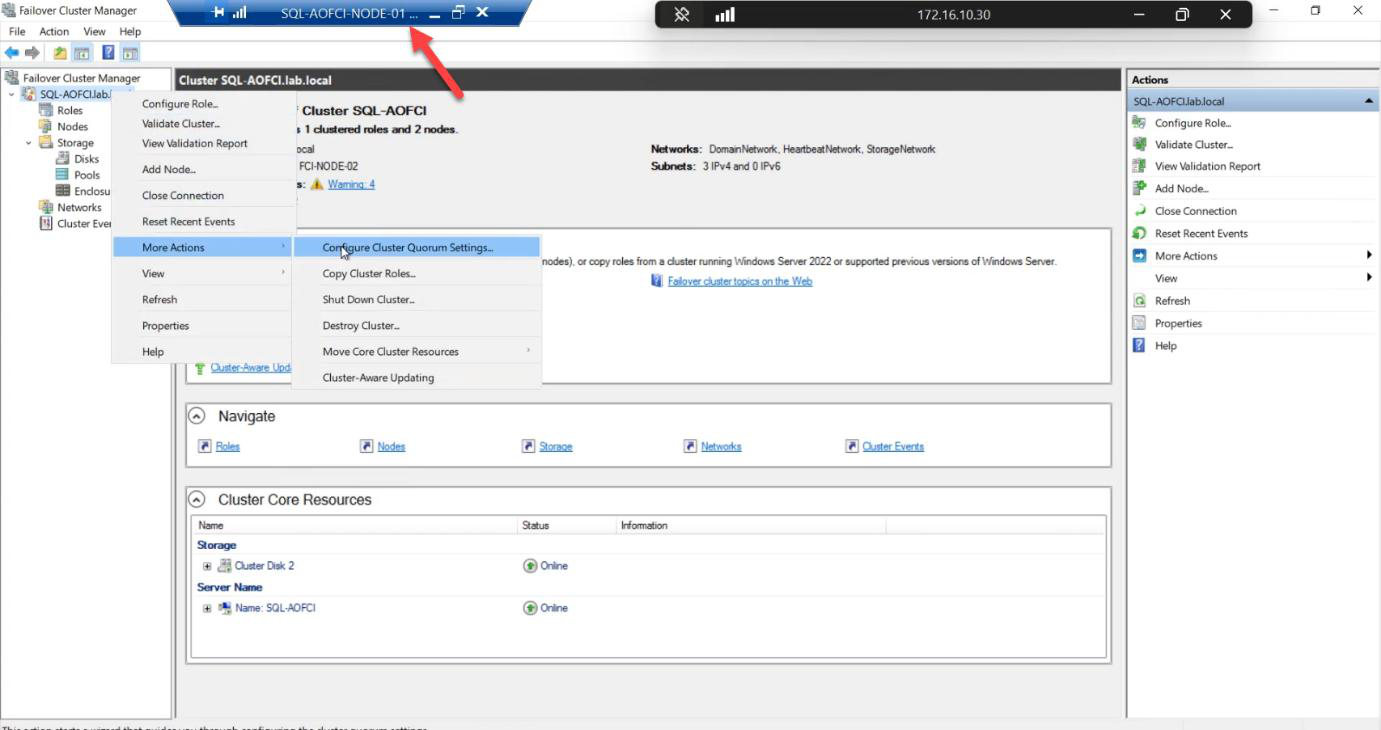Choose Destroy Cluster from submenu
This screenshot has width=1381, height=730.
(417, 325)
